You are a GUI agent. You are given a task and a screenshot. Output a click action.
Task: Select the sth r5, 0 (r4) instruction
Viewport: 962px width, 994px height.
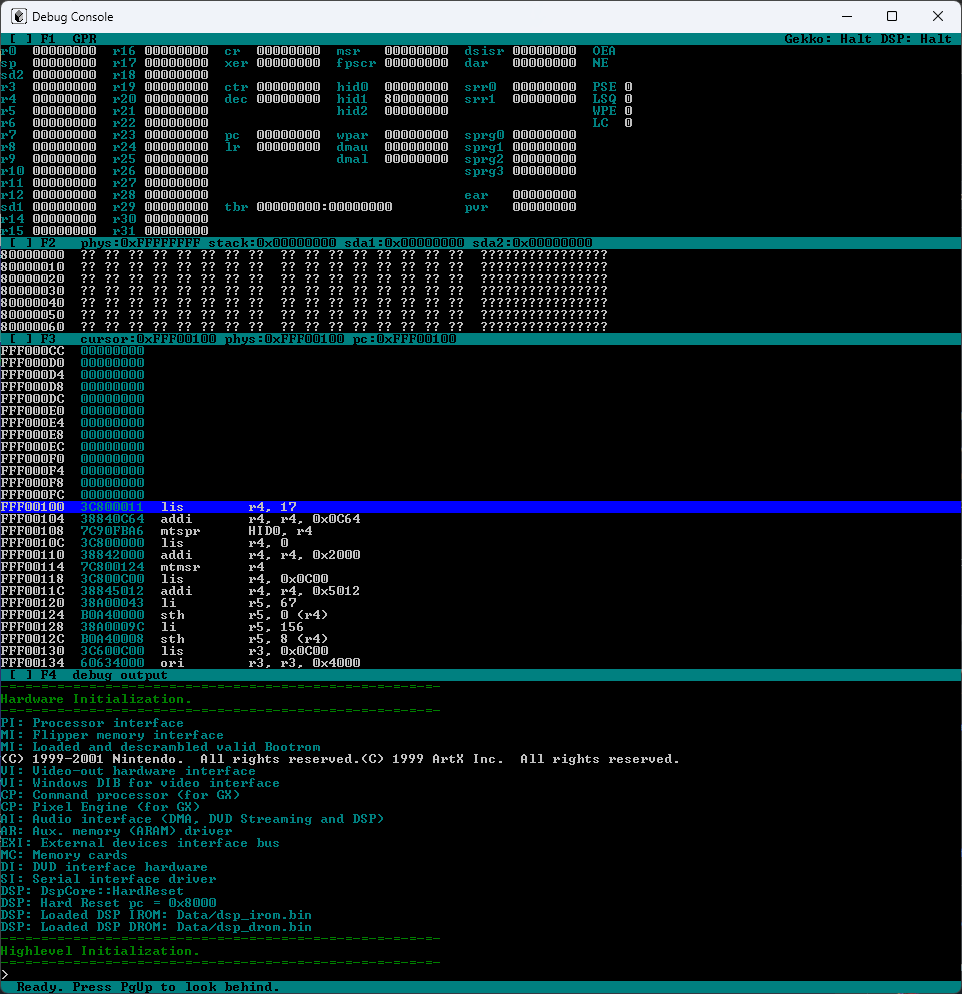point(244,616)
